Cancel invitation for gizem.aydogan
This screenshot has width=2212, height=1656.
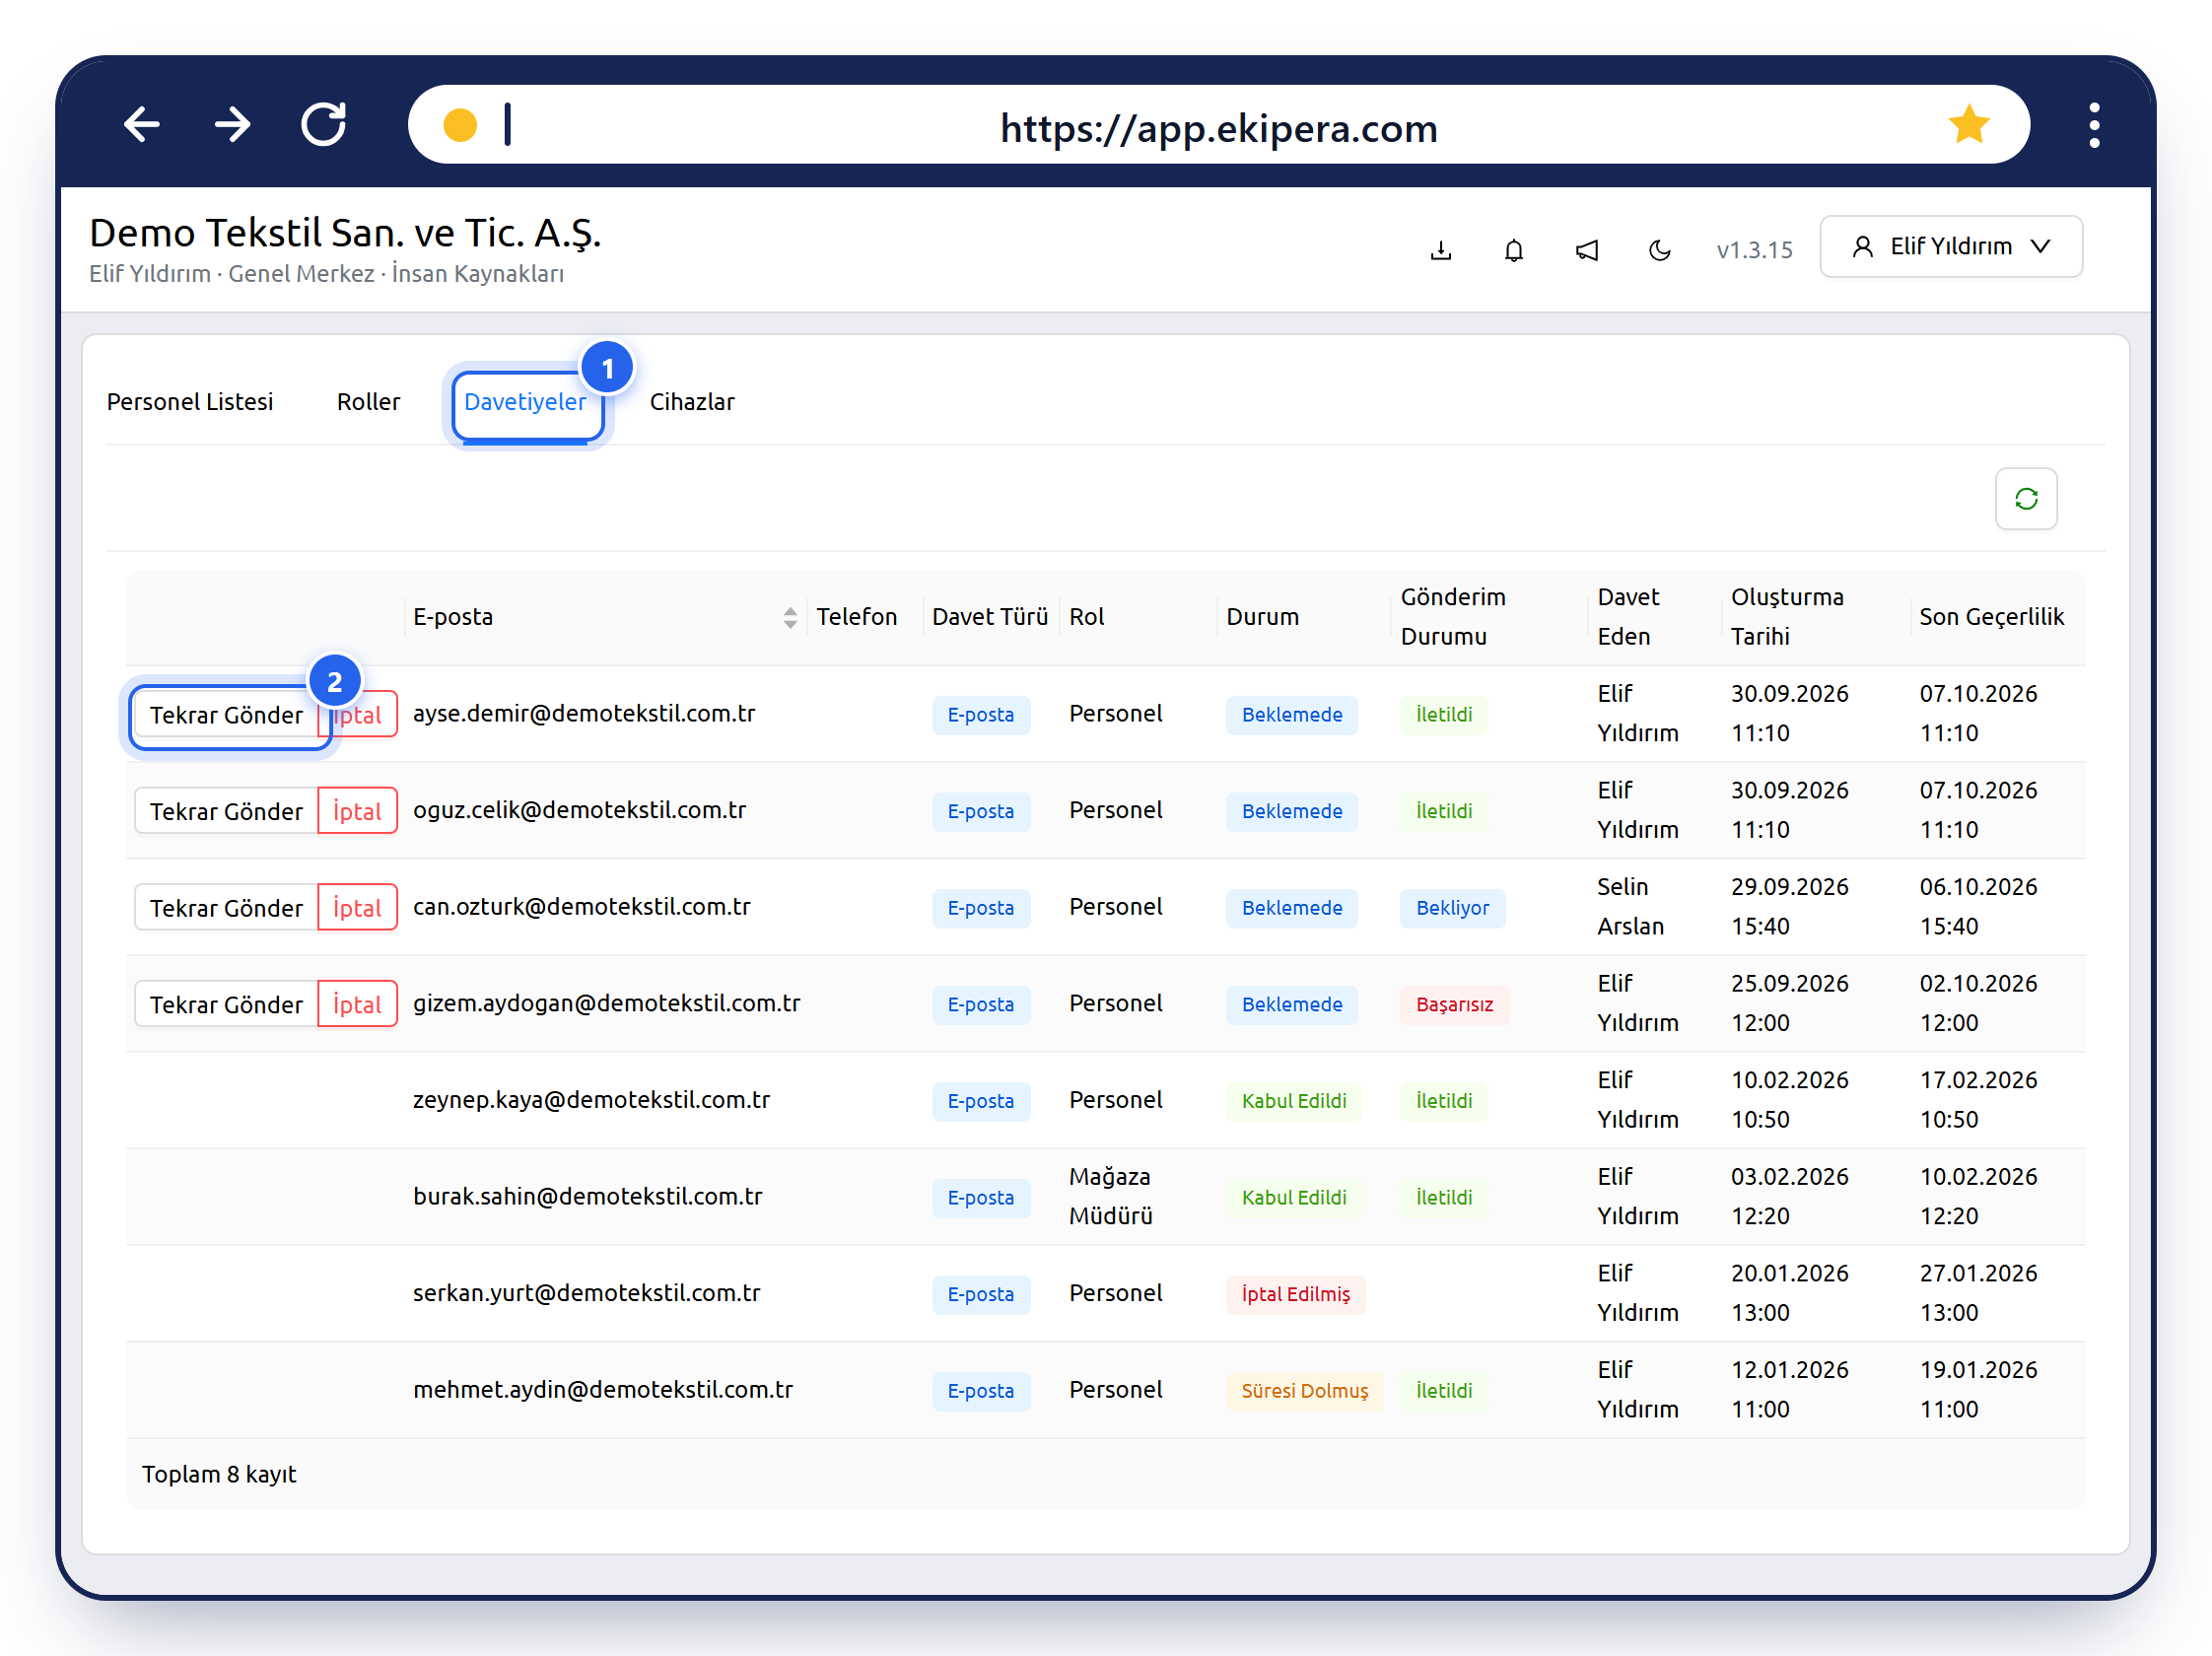point(357,1004)
